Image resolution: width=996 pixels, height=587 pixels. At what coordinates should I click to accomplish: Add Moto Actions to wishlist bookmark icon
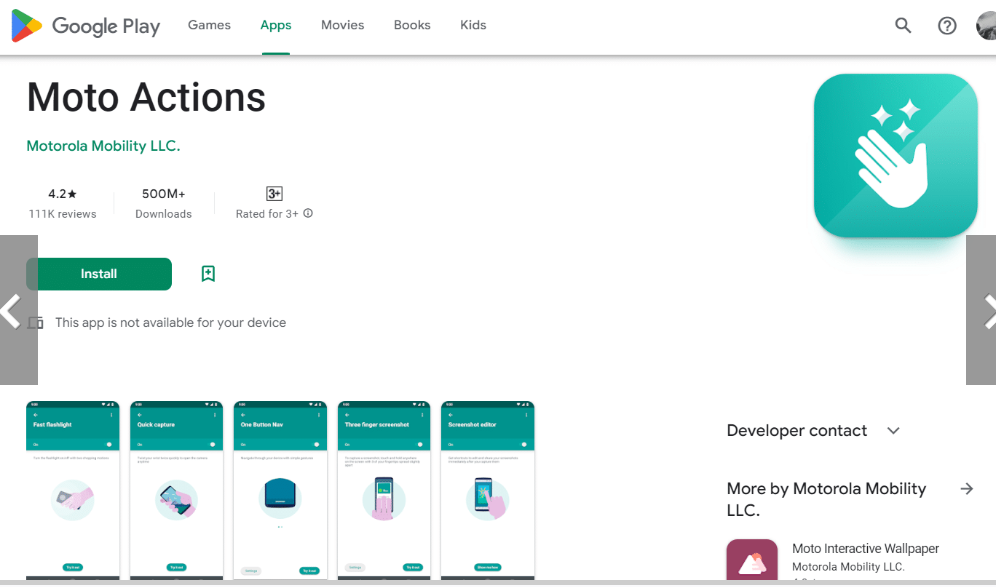coord(208,274)
